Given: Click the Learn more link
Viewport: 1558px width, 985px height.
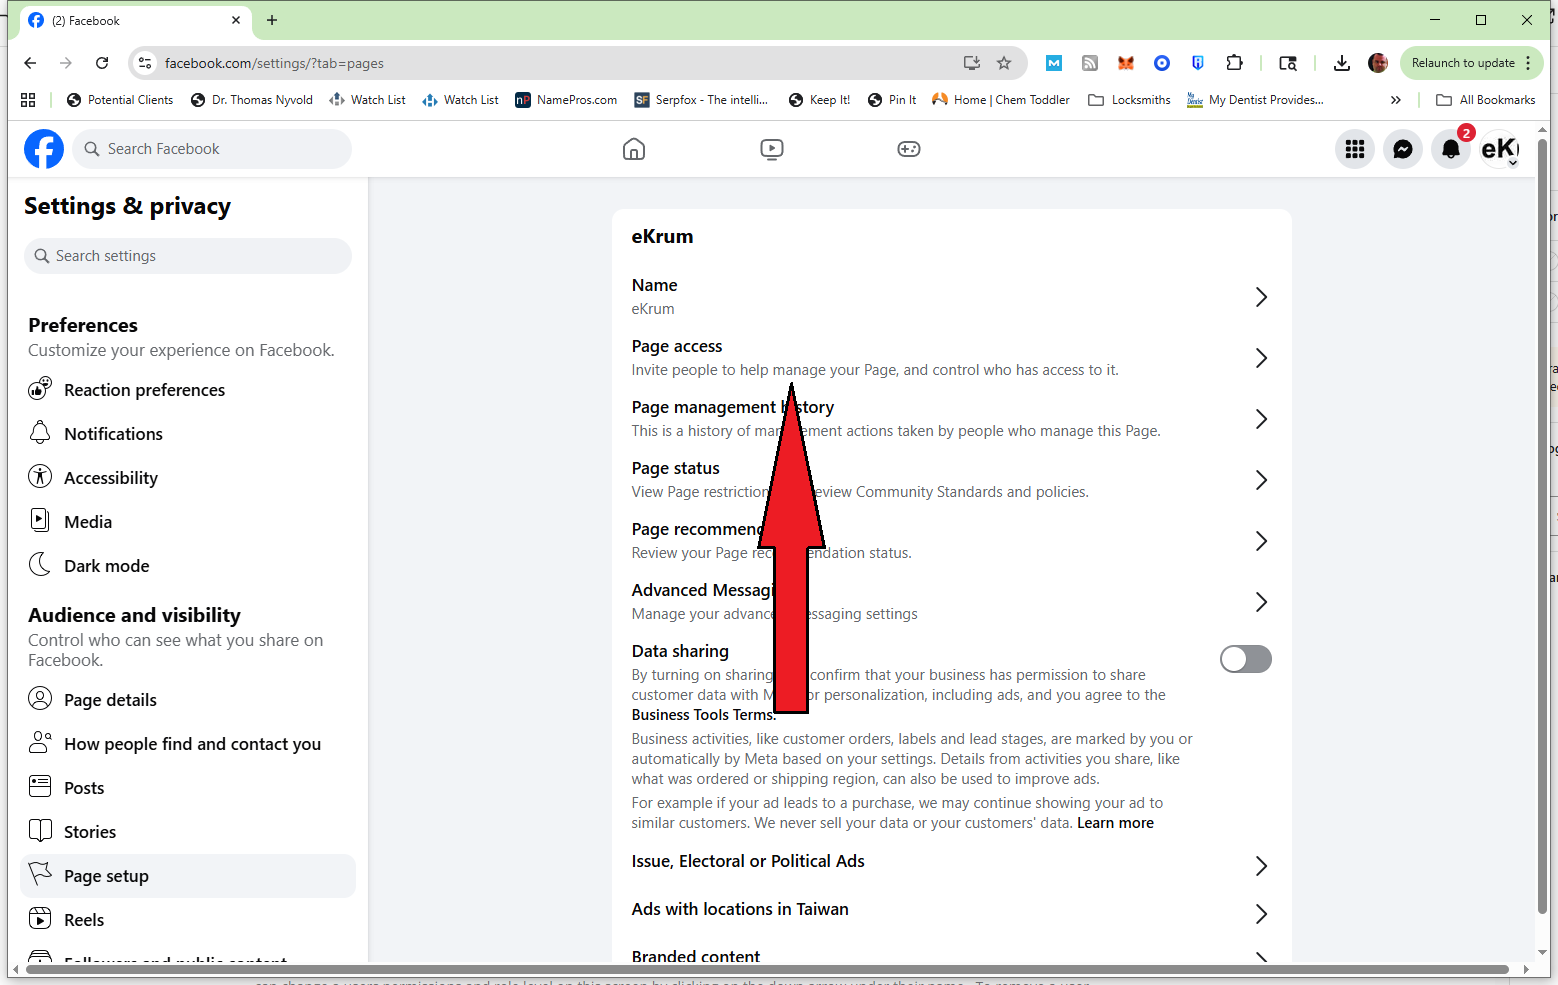Looking at the screenshot, I should [x=1115, y=823].
